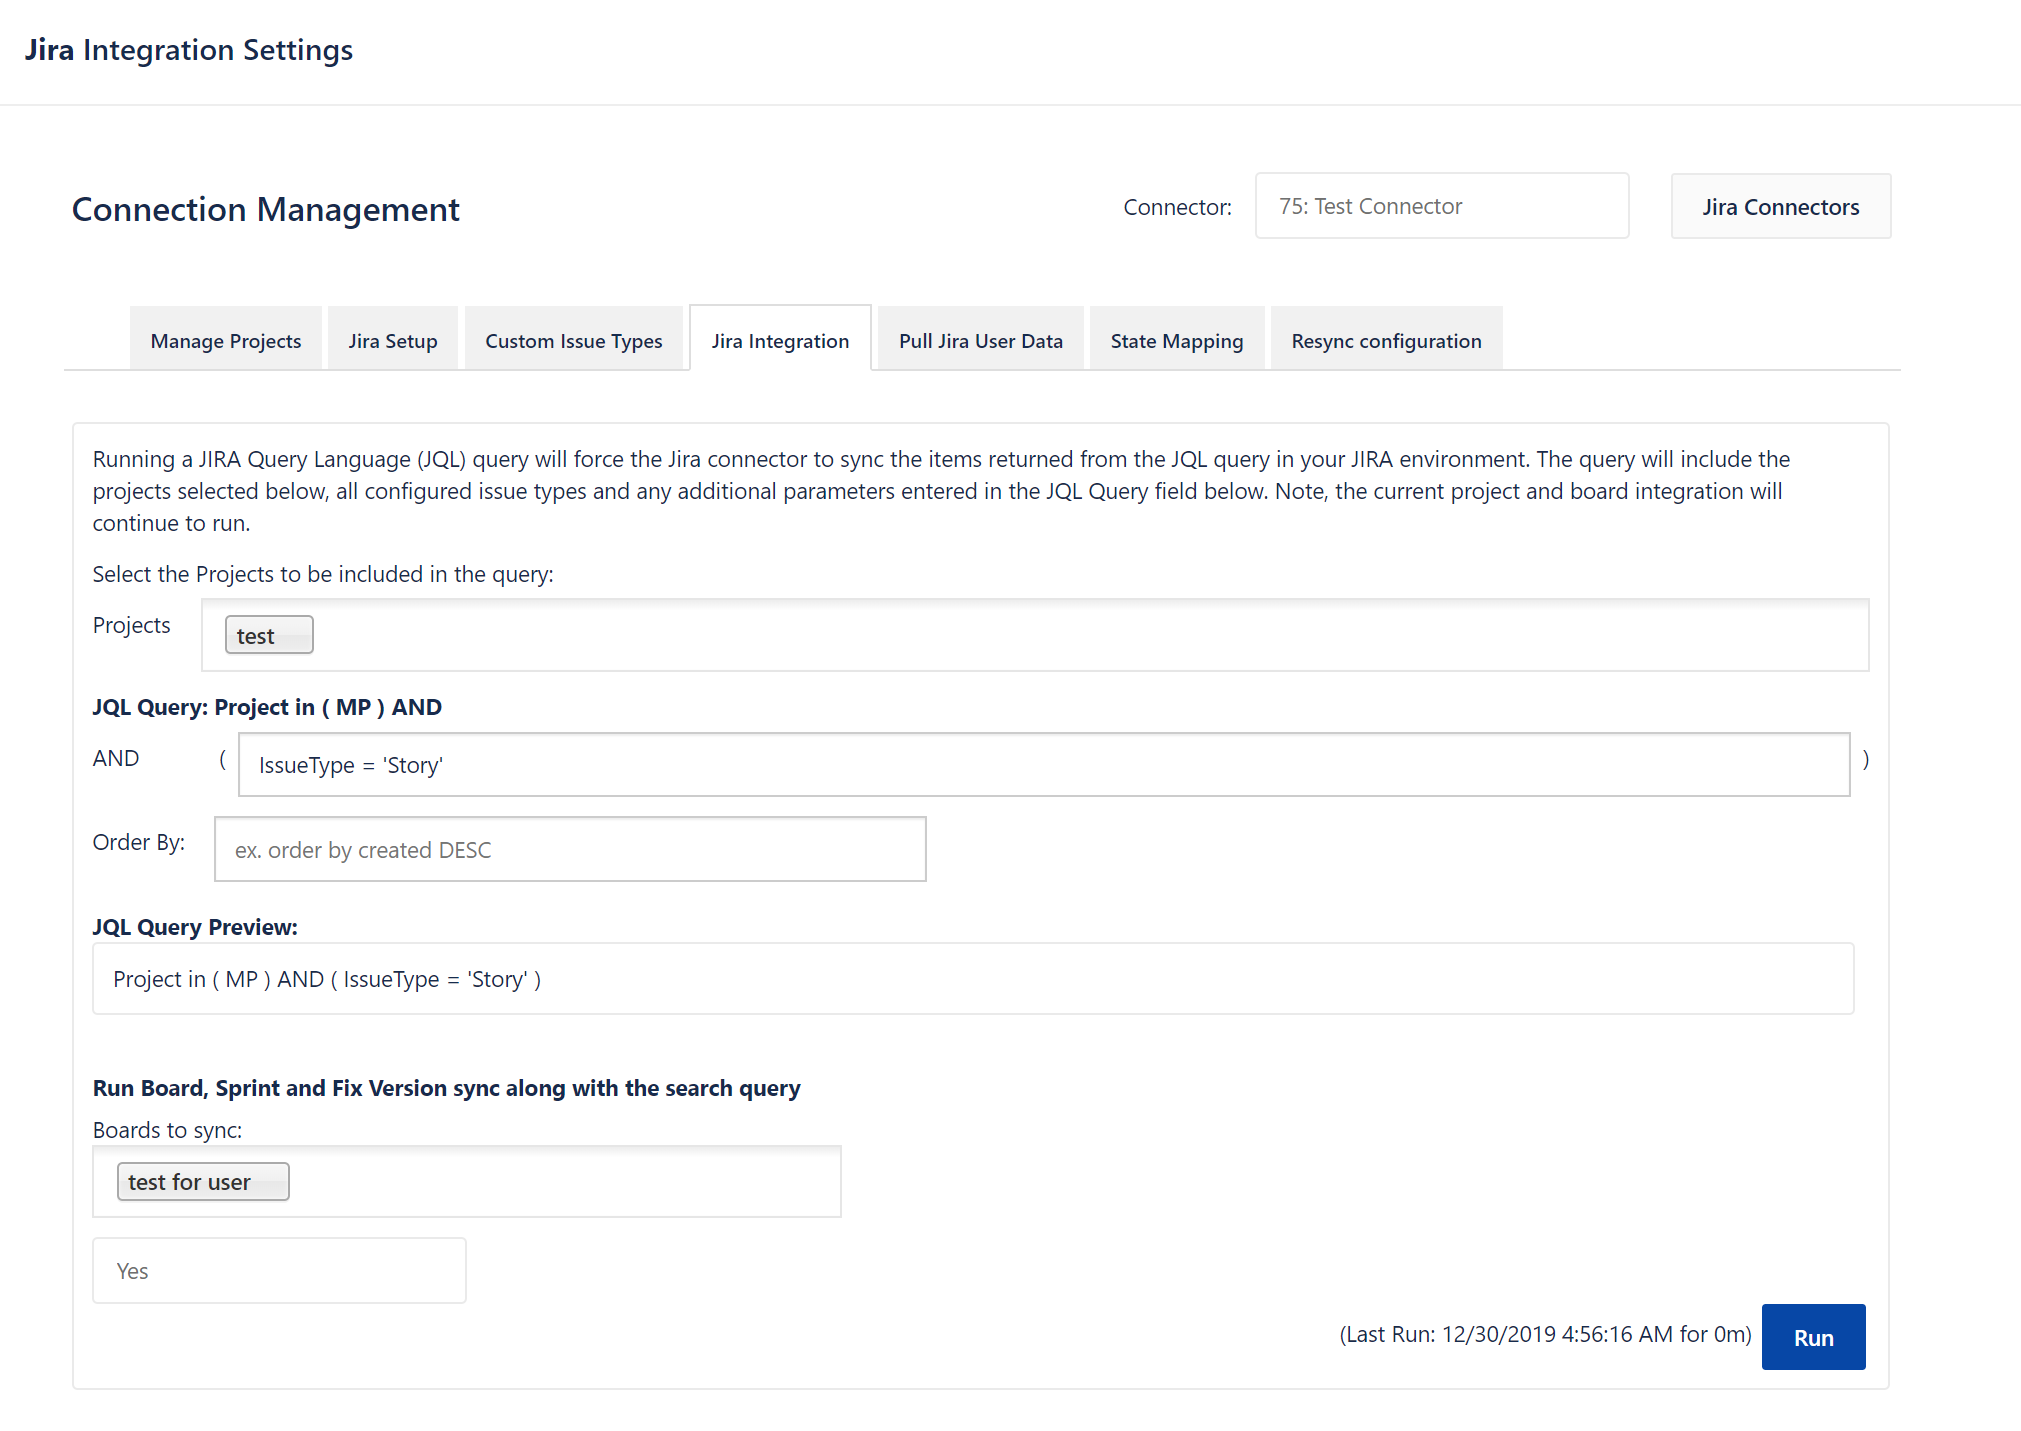Viewport: 2021px width, 1431px height.
Task: Open the Jira Setup tab
Action: (392, 340)
